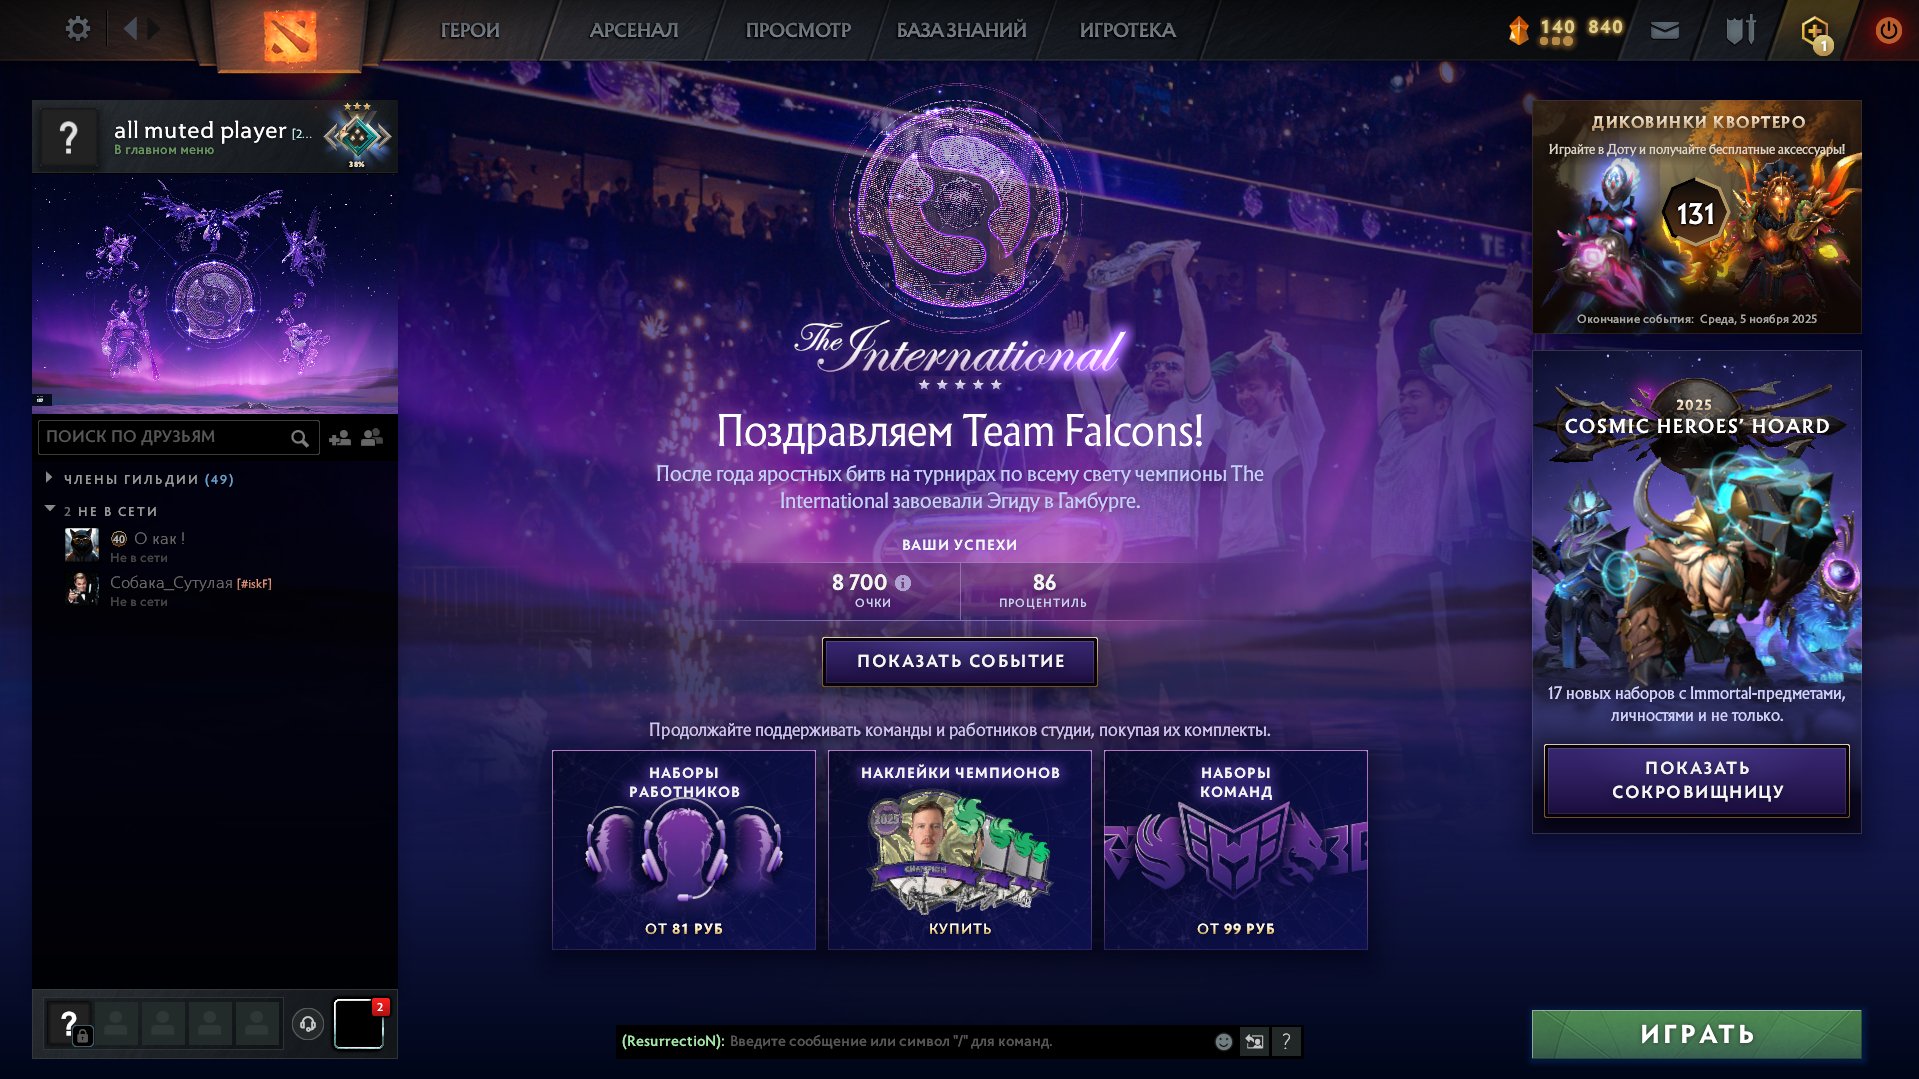Click Показать событие button
The width and height of the screenshot is (1919, 1079).
pos(960,661)
